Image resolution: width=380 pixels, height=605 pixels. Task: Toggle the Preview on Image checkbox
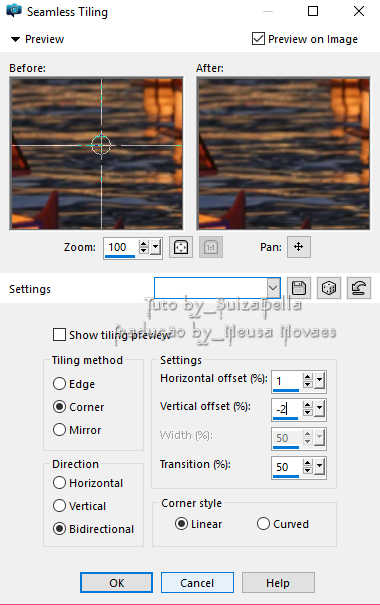tap(258, 39)
